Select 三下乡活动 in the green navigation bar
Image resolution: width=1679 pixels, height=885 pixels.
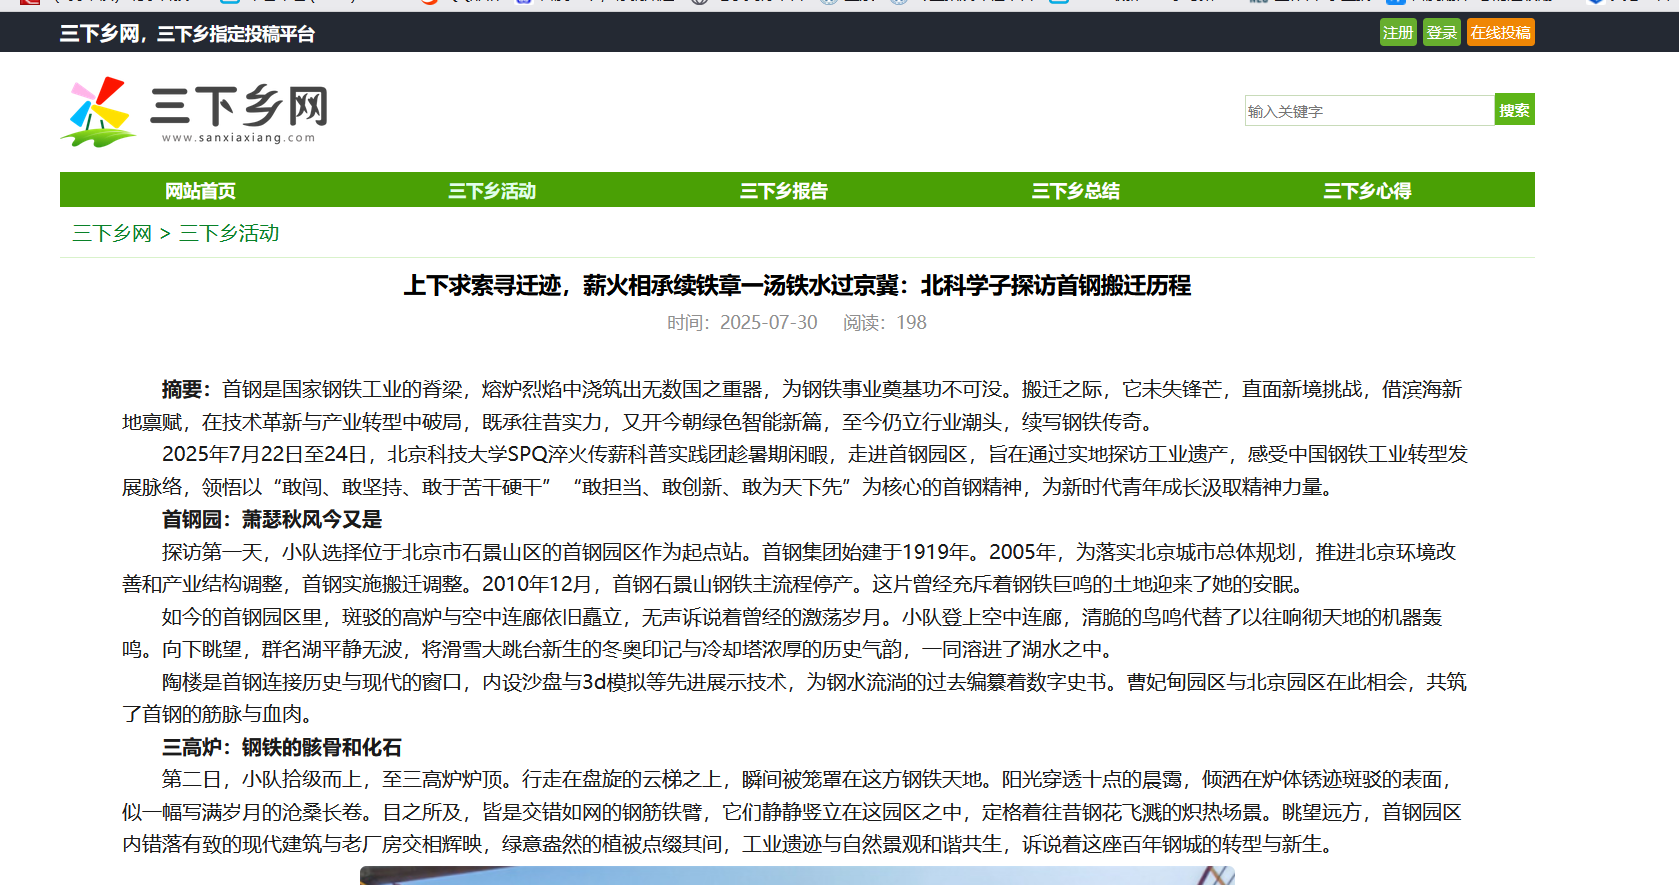[492, 191]
